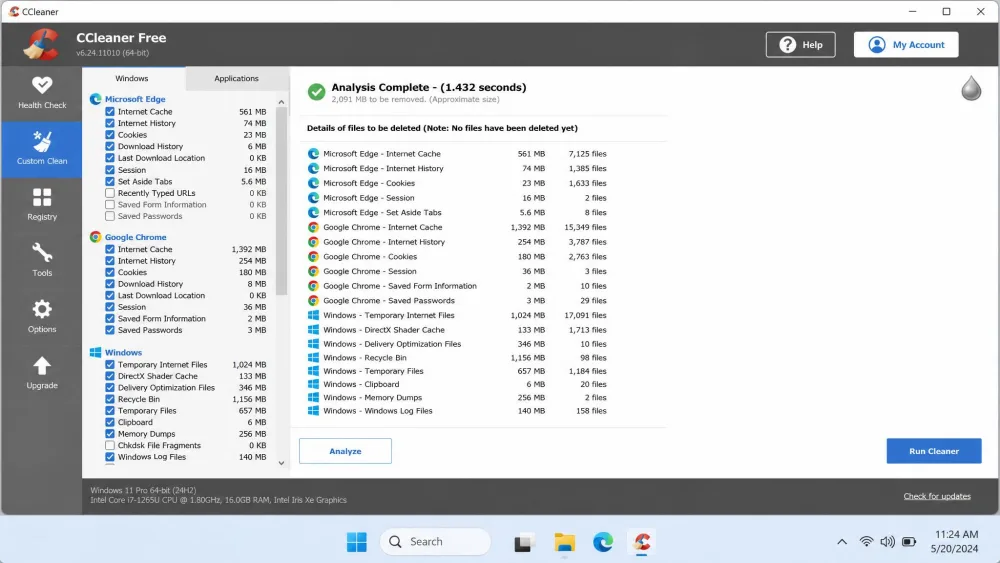Click the Windows category icon in the tree
This screenshot has width=1000, height=563.
tap(96, 352)
